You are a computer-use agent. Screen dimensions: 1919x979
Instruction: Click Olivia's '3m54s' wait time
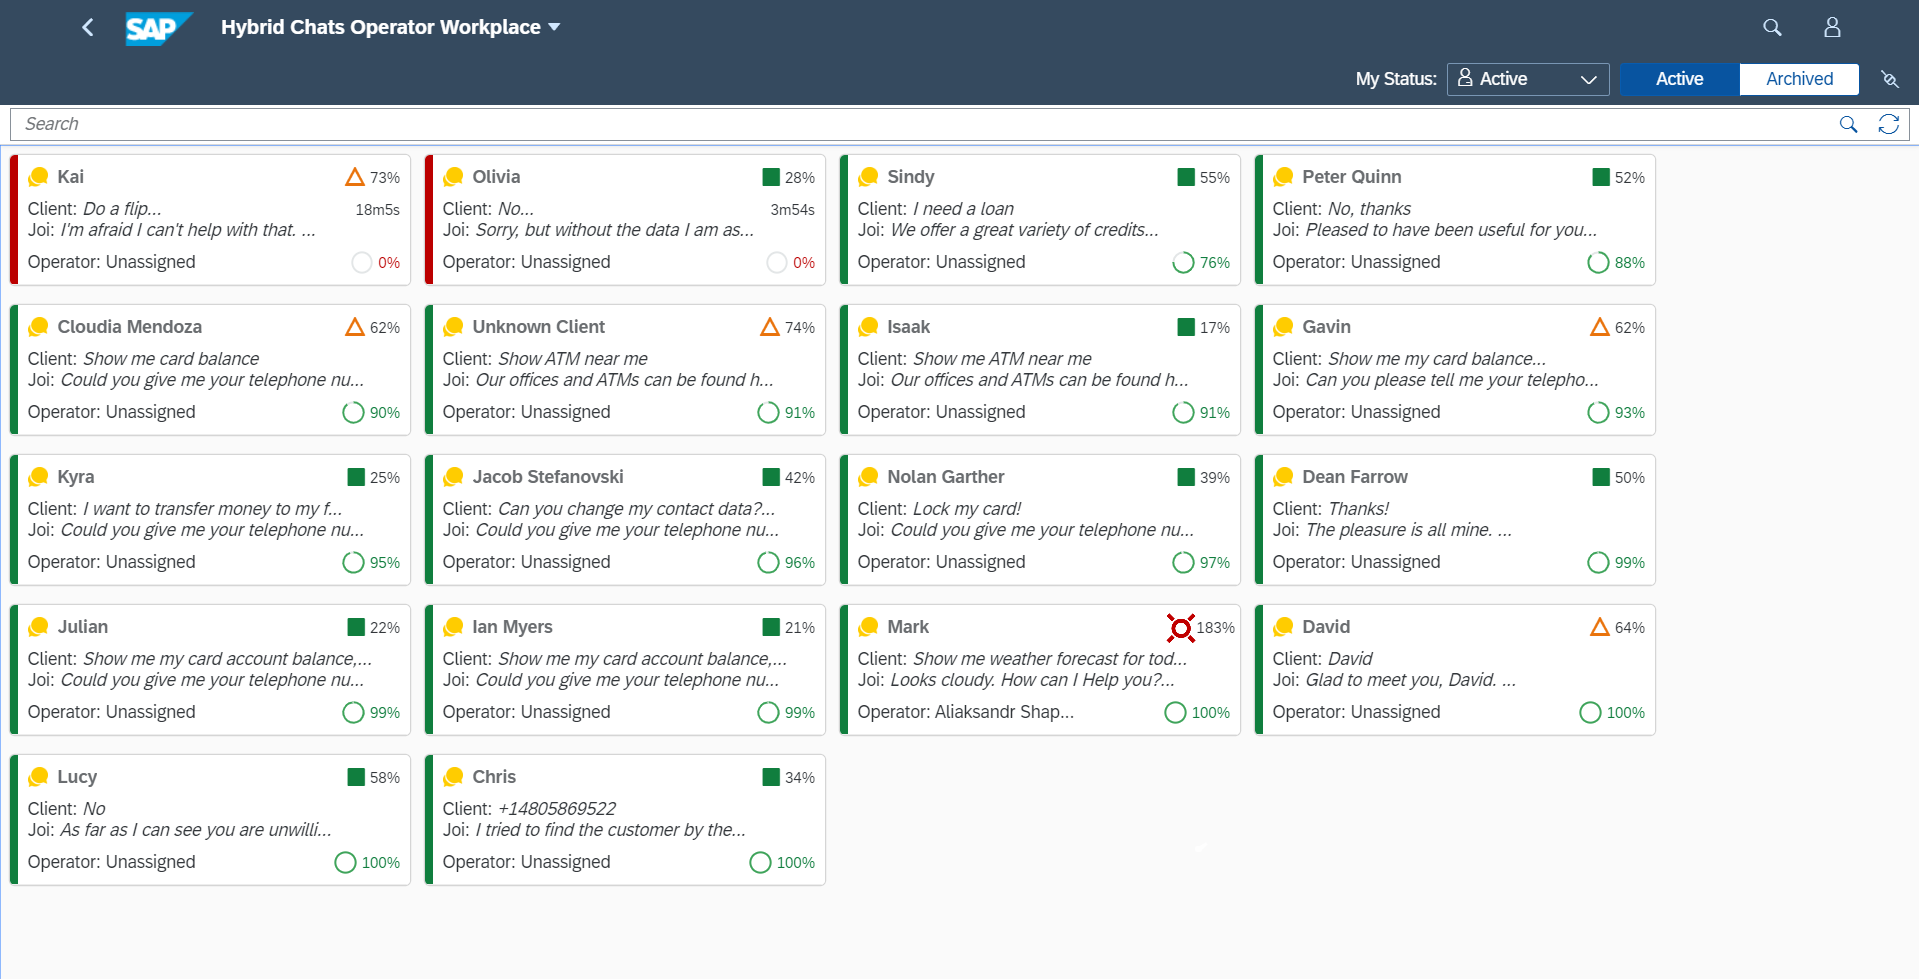coord(792,210)
